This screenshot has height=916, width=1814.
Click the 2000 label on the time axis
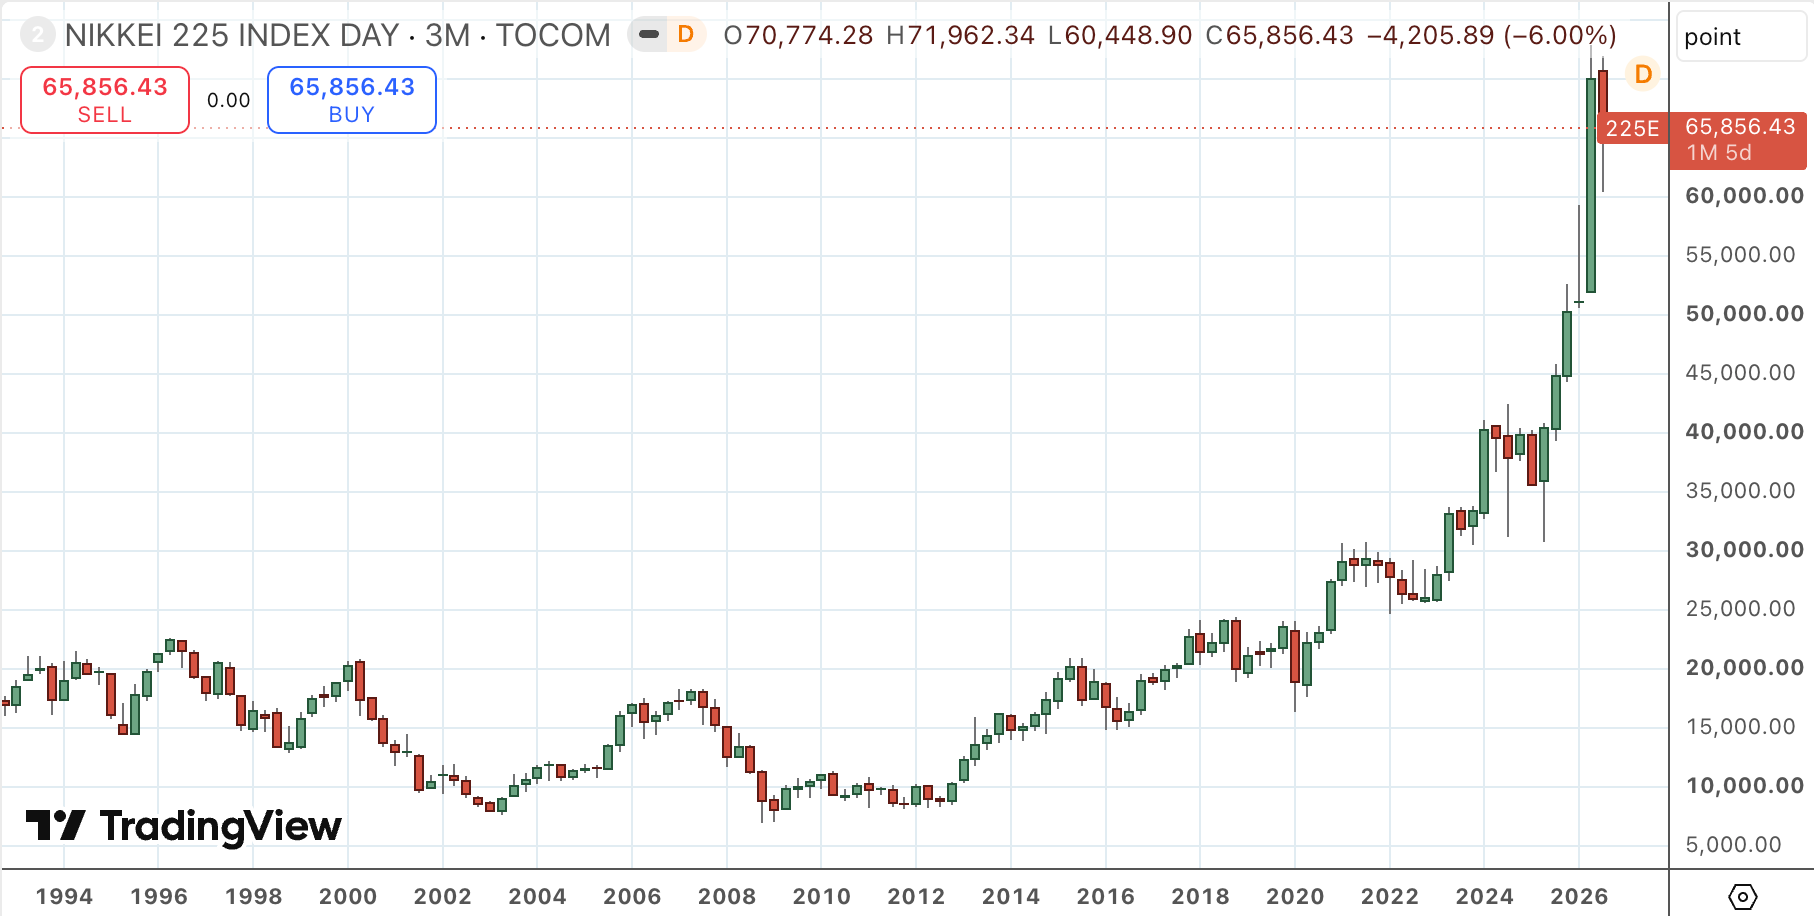pos(348,897)
